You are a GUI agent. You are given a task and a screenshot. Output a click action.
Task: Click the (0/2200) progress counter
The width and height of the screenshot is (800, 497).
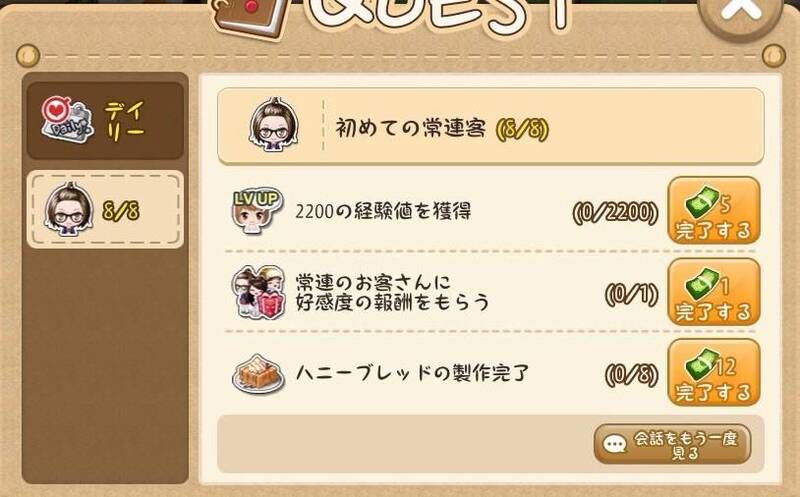pos(616,212)
